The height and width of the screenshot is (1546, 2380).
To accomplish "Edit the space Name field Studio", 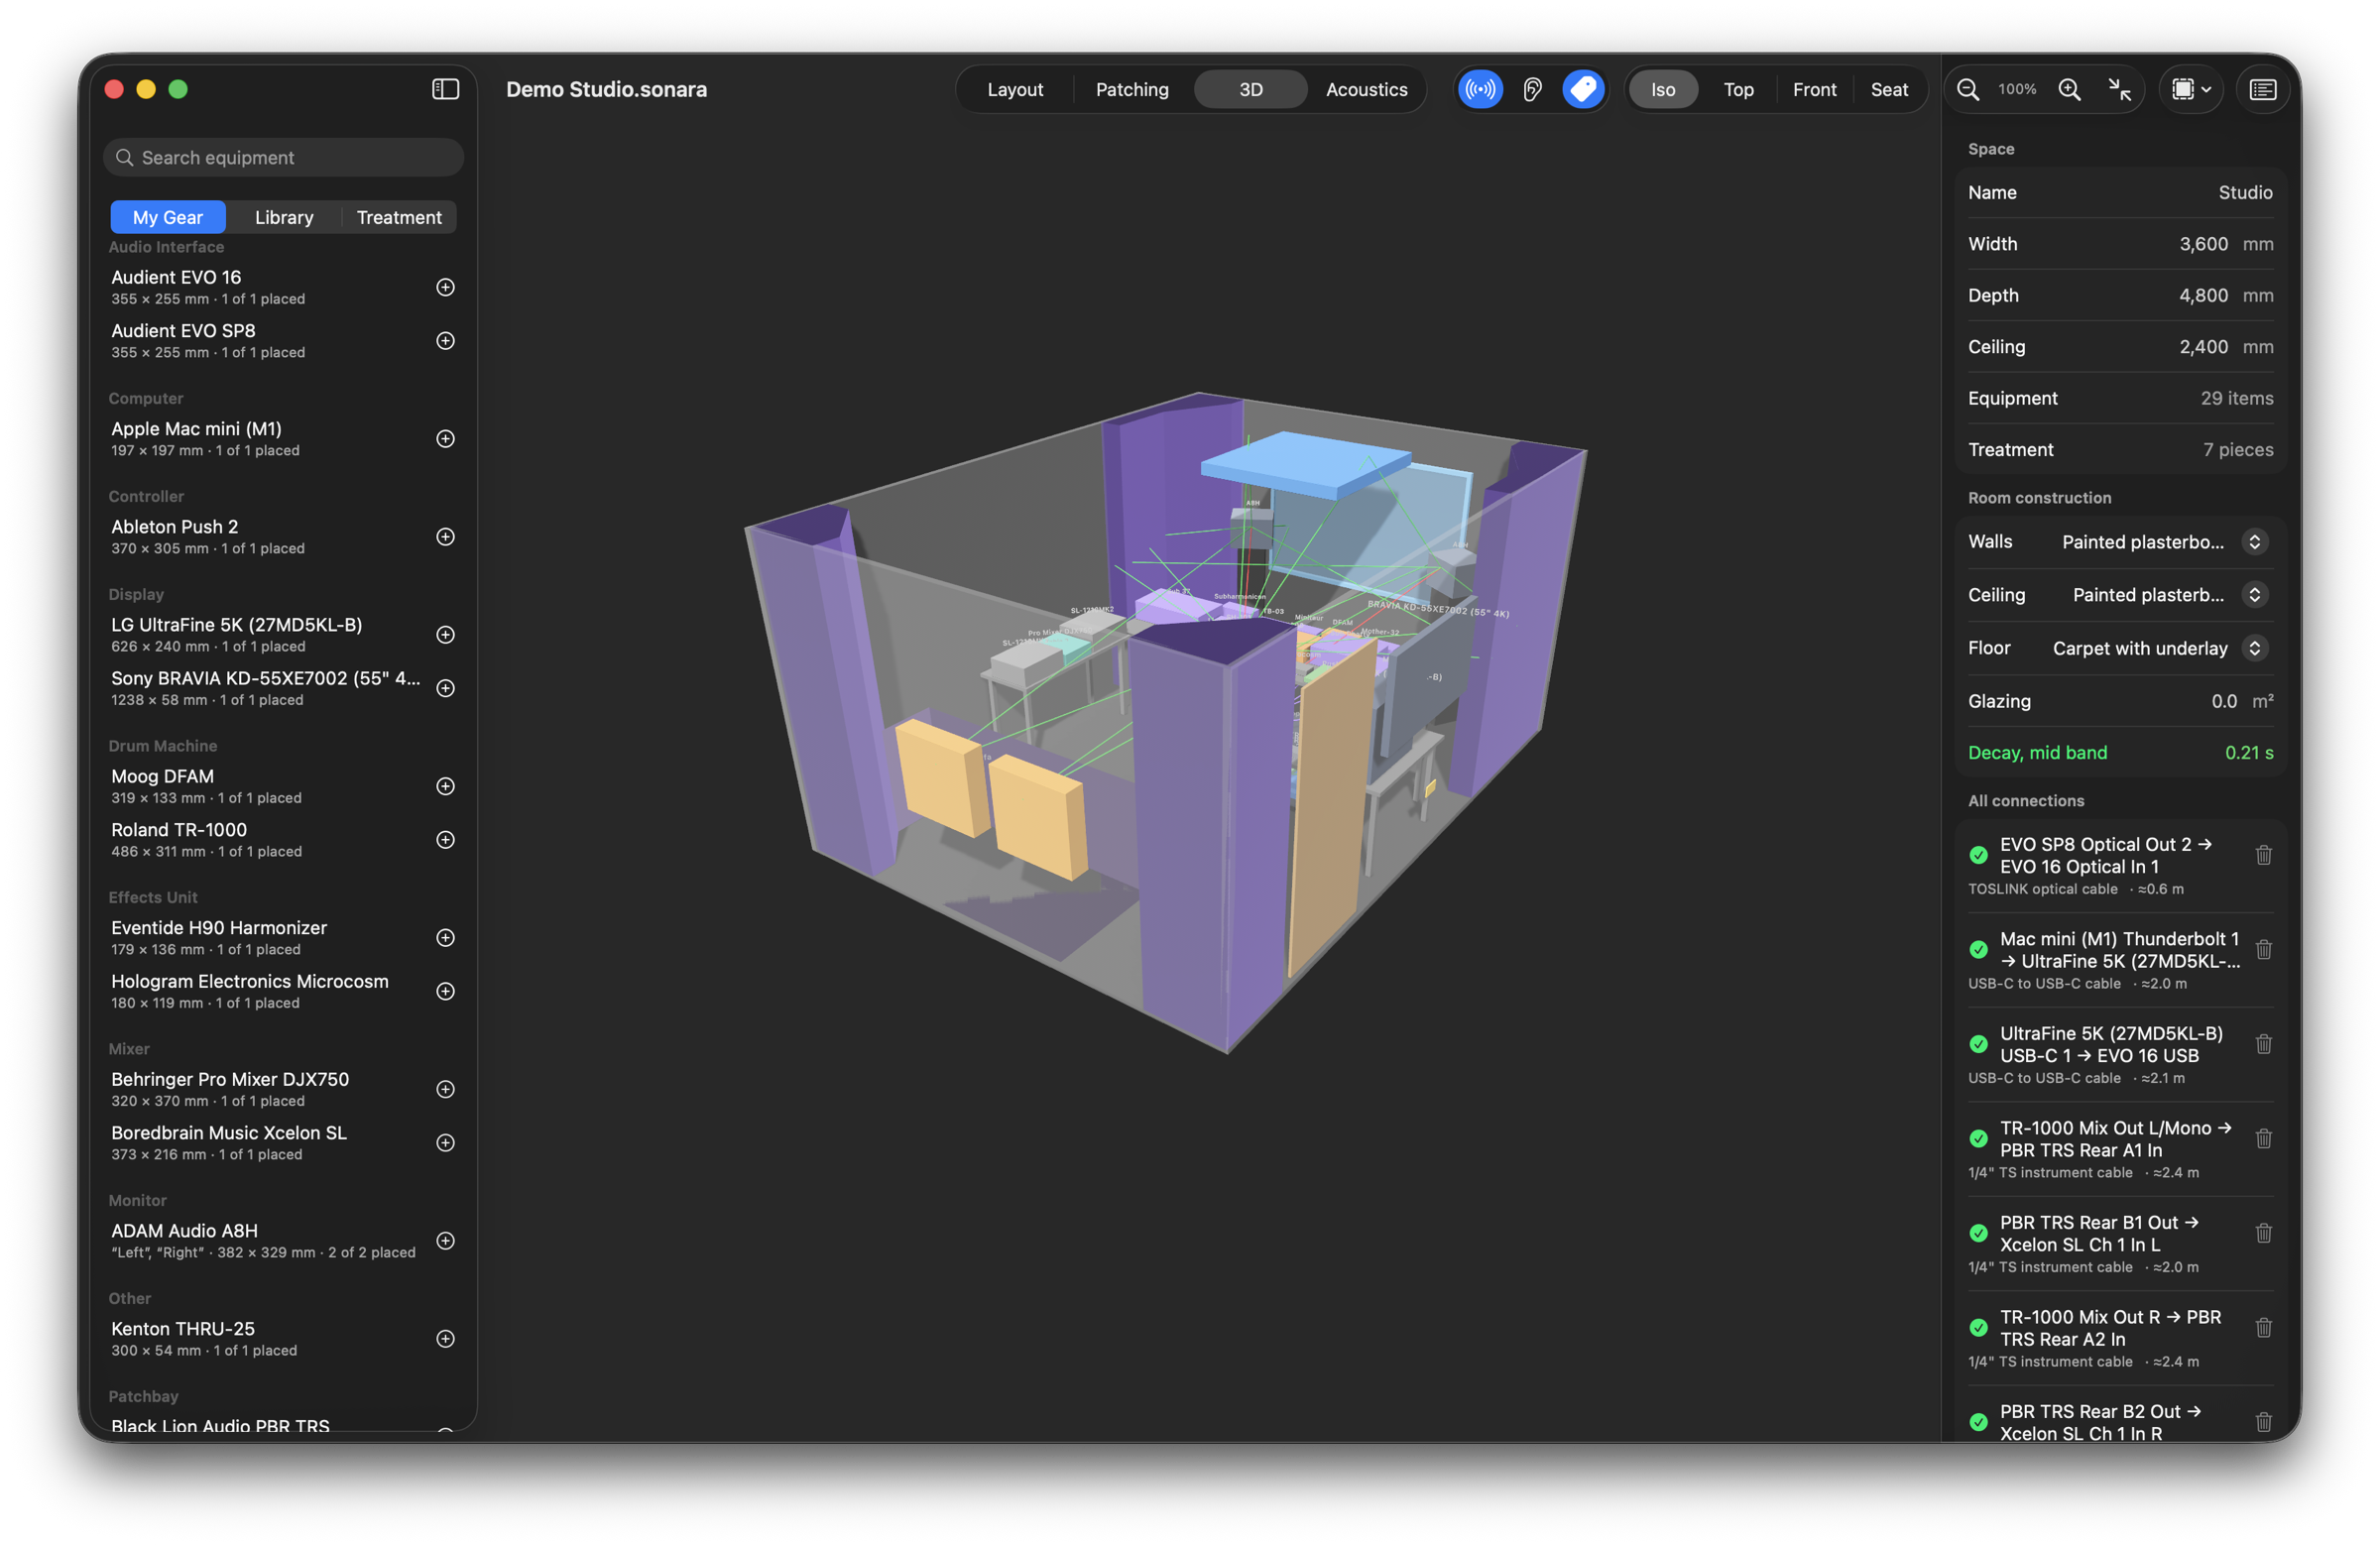I will click(2244, 192).
